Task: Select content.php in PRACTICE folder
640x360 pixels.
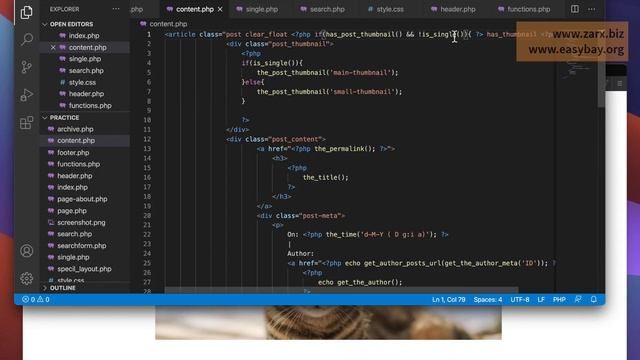Action: click(76, 140)
